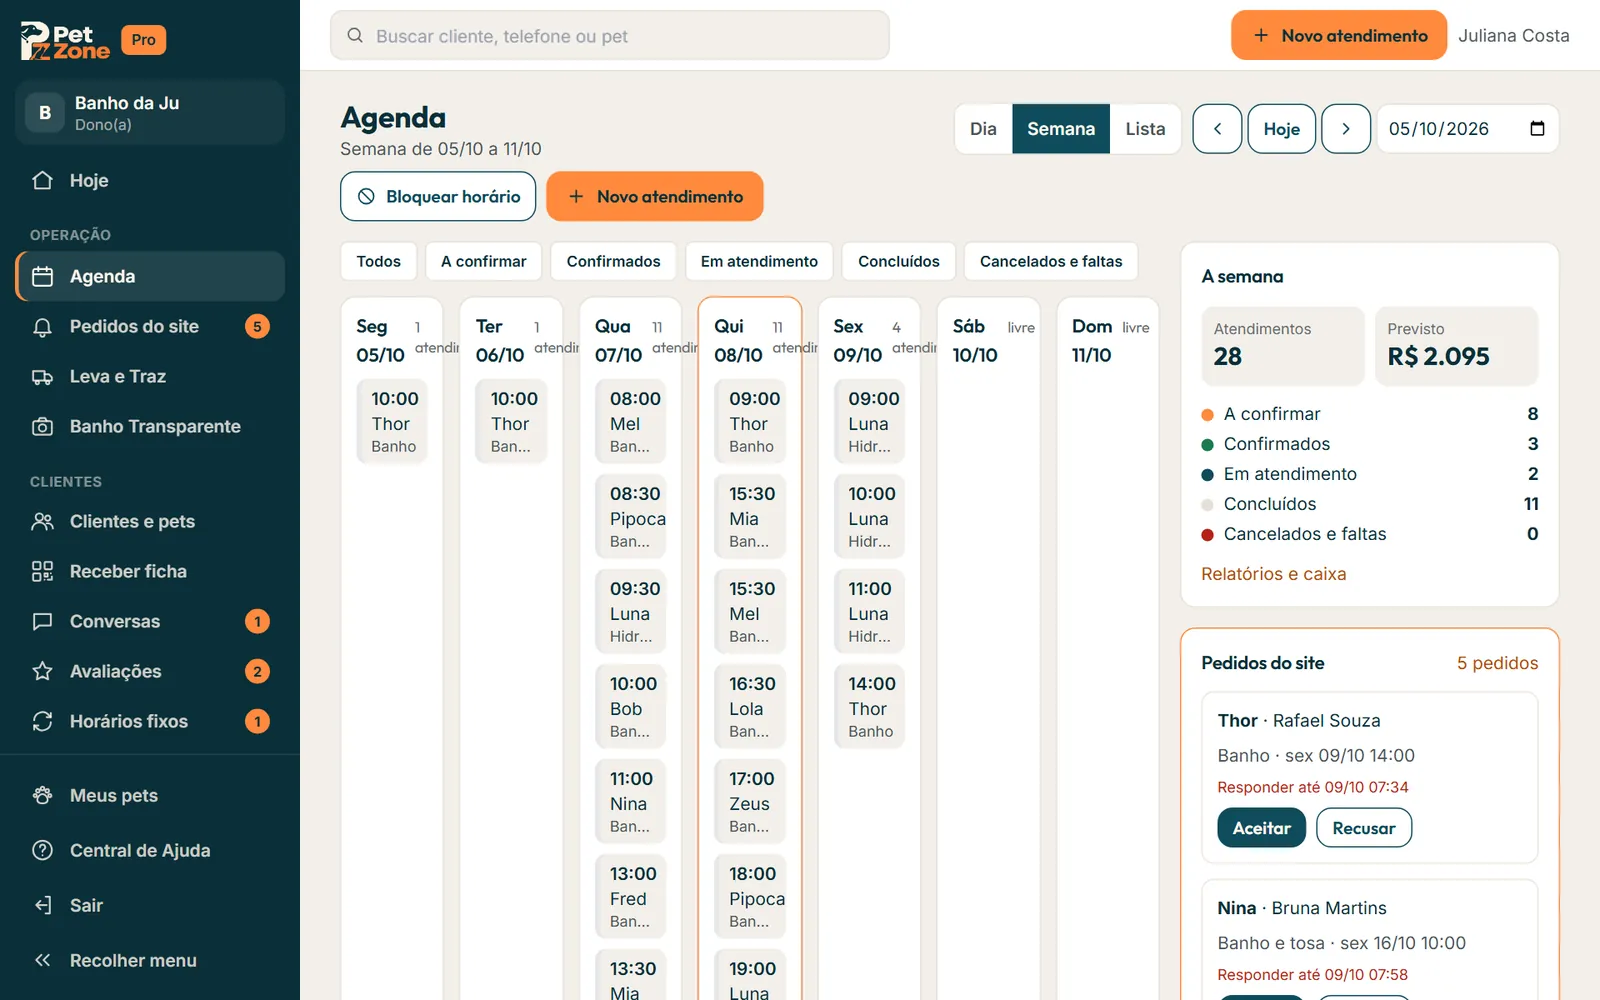This screenshot has height=1000, width=1600.
Task: Open Friday 14:00 Thor Banho appointment
Action: (870, 707)
